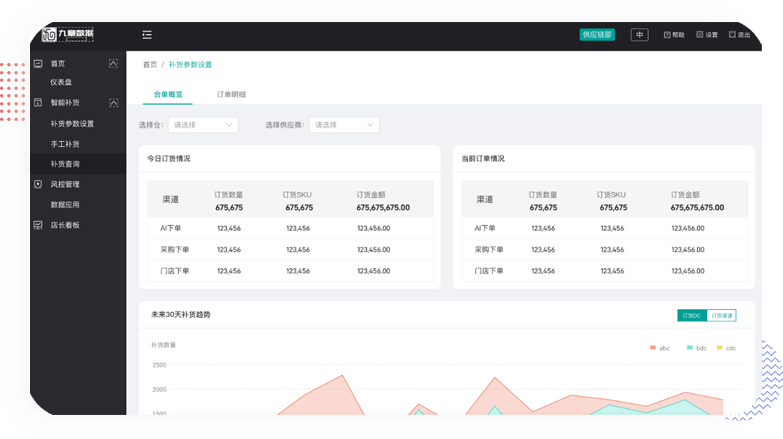Click the 设置 settings icon in header
This screenshot has width=783, height=439.
[x=700, y=34]
